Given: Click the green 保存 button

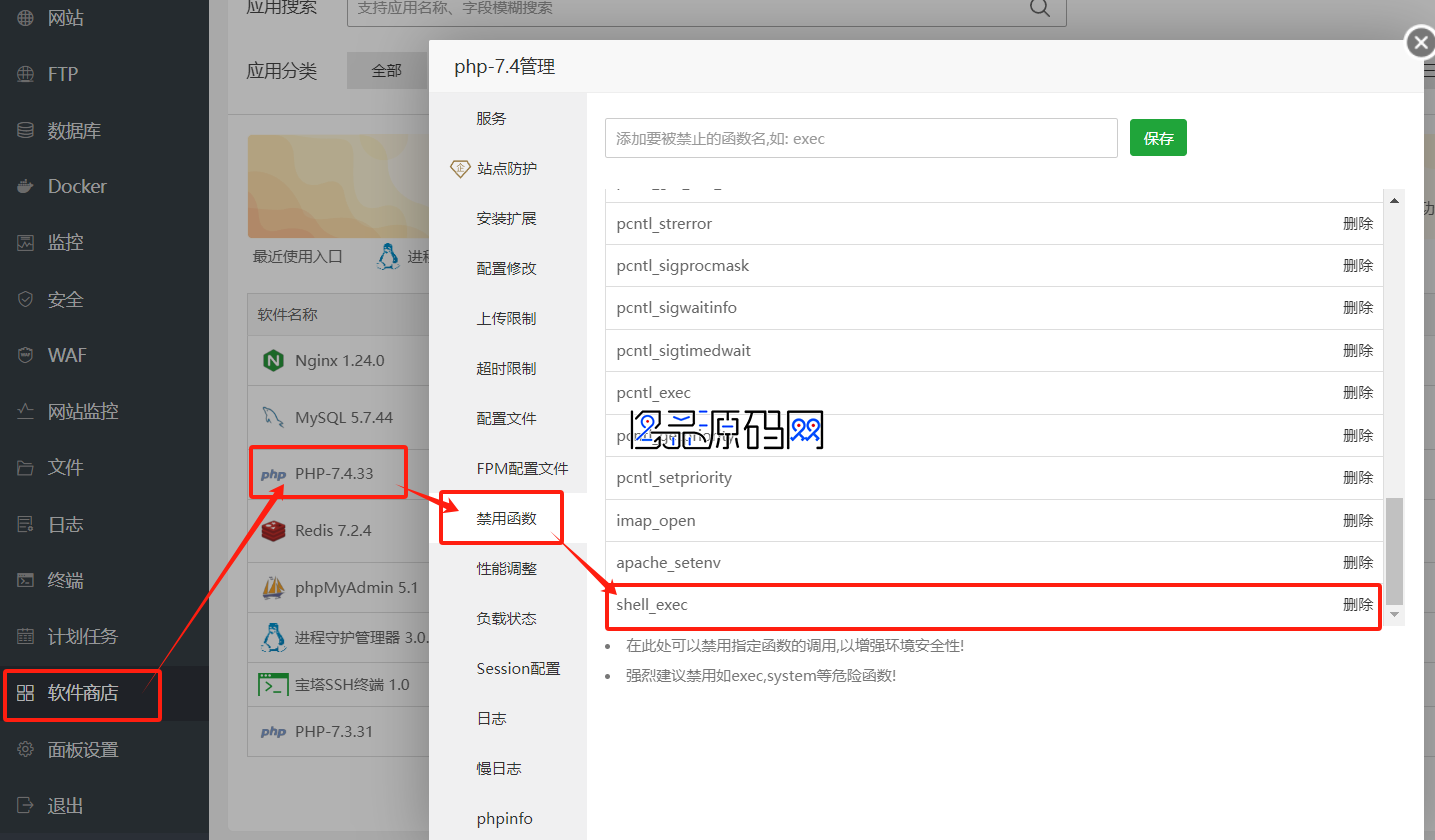Looking at the screenshot, I should point(1158,138).
